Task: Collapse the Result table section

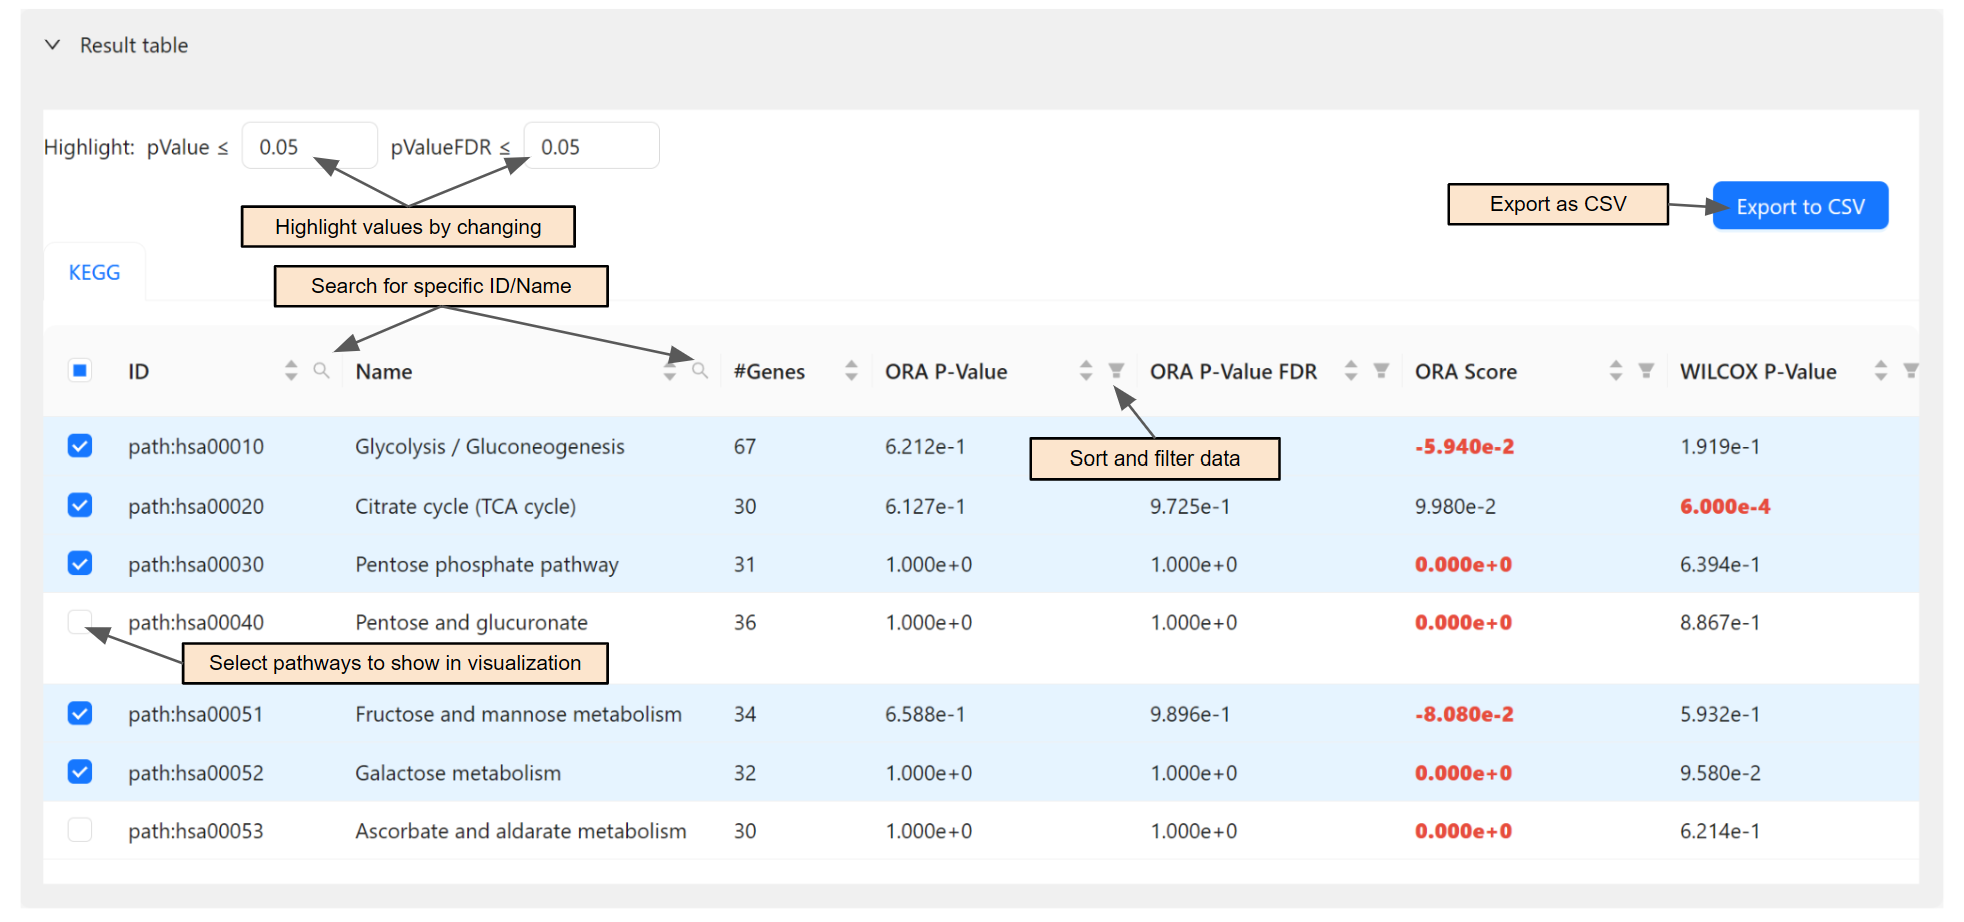Action: (x=53, y=44)
